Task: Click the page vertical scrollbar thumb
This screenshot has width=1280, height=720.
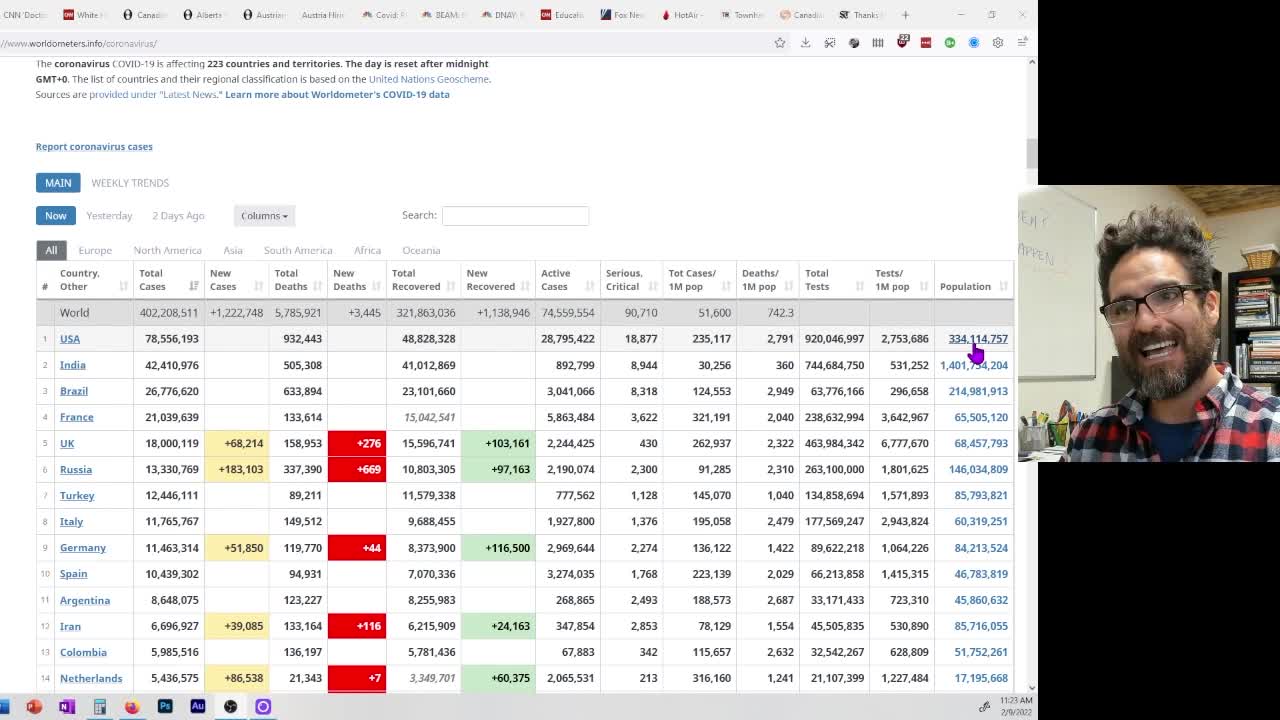Action: [1032, 154]
